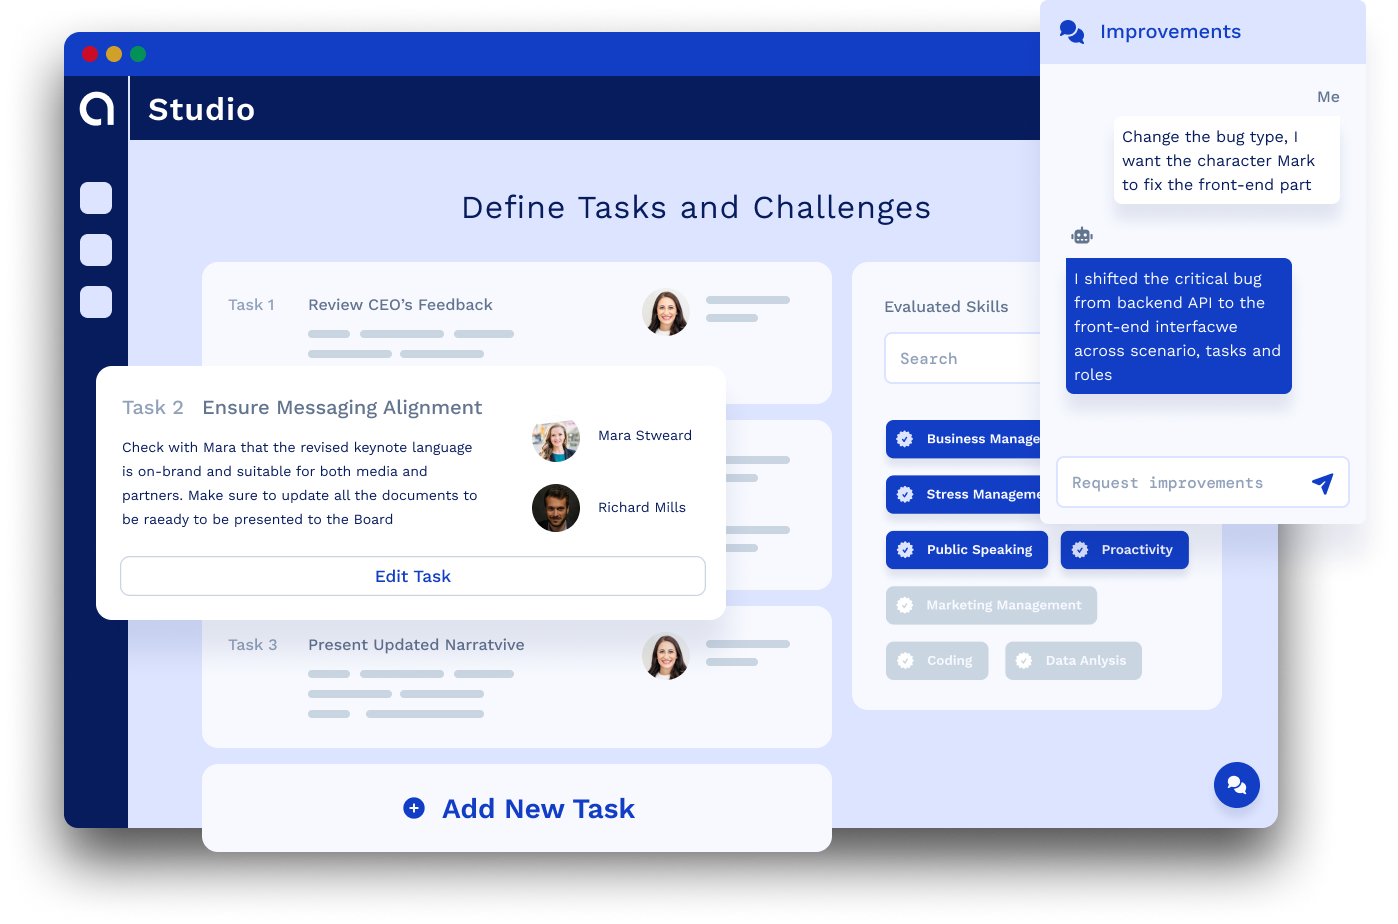1398x924 pixels.
Task: Click the Improvements chat header icon
Action: [1072, 32]
